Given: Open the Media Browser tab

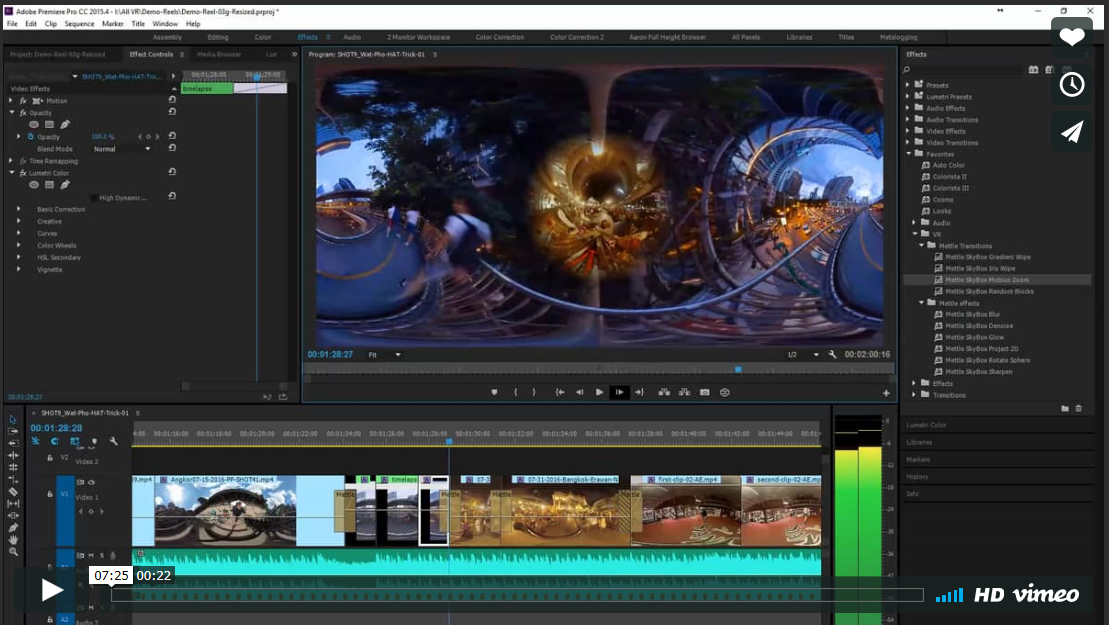Looking at the screenshot, I should pyautogui.click(x=219, y=54).
